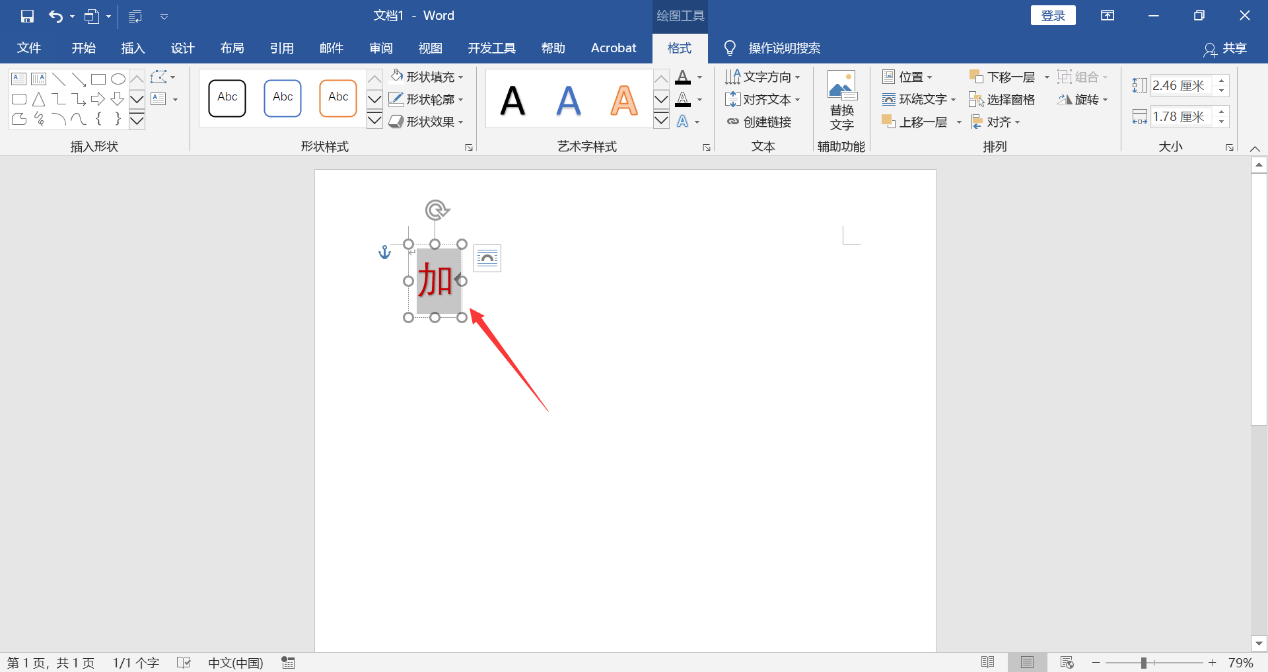Click the text outline A icon
Screen dimensions: 1268x672
683,99
